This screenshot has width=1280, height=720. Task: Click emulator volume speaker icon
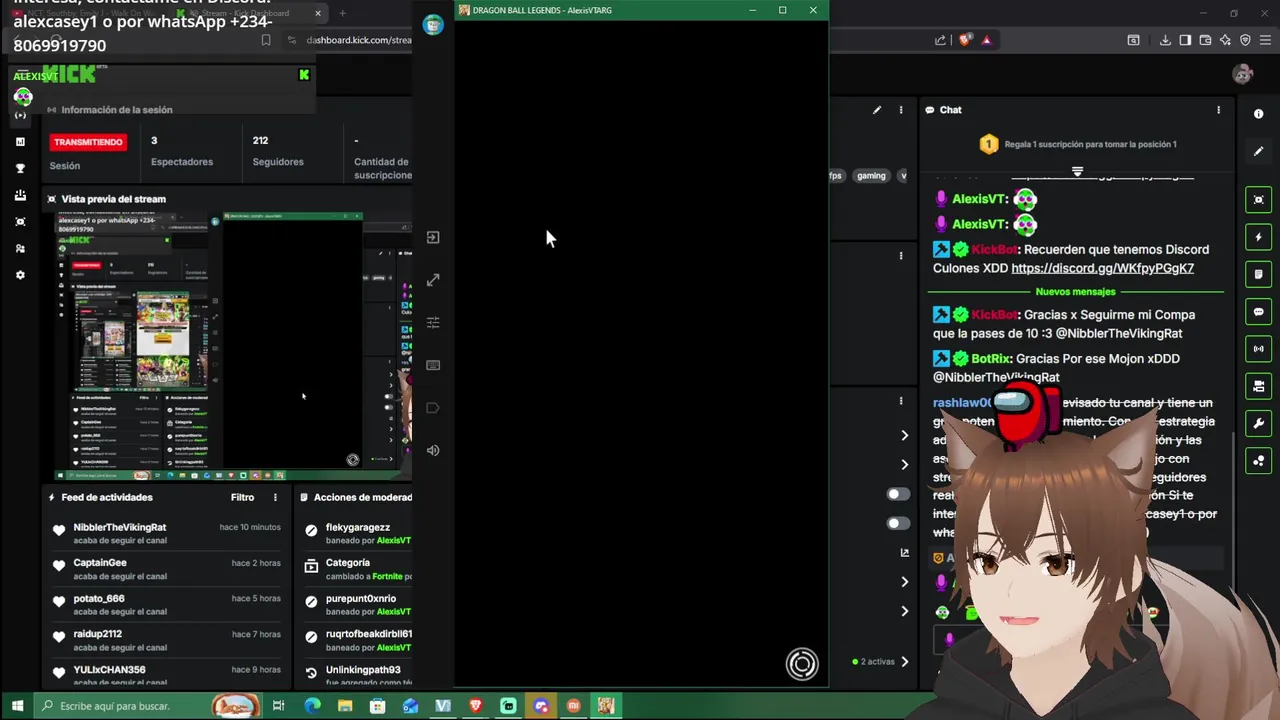pos(433,450)
